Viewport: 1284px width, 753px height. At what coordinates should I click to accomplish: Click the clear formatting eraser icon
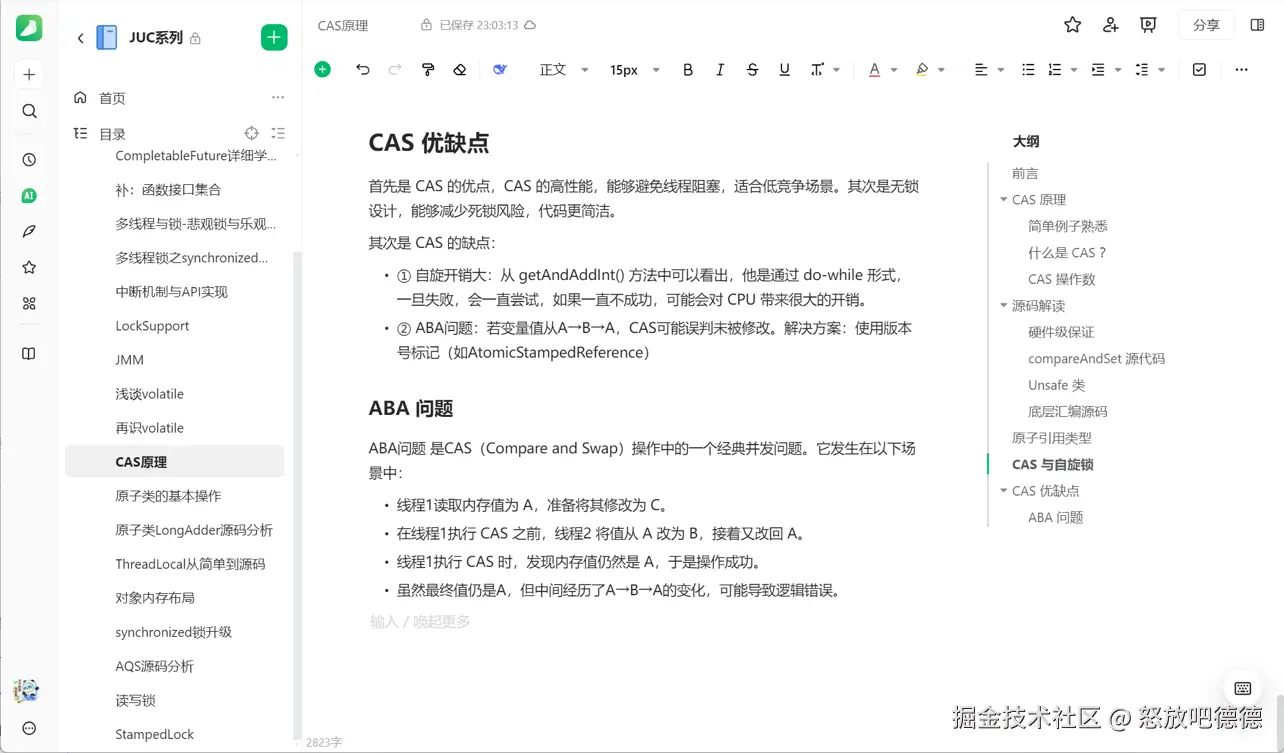click(459, 69)
